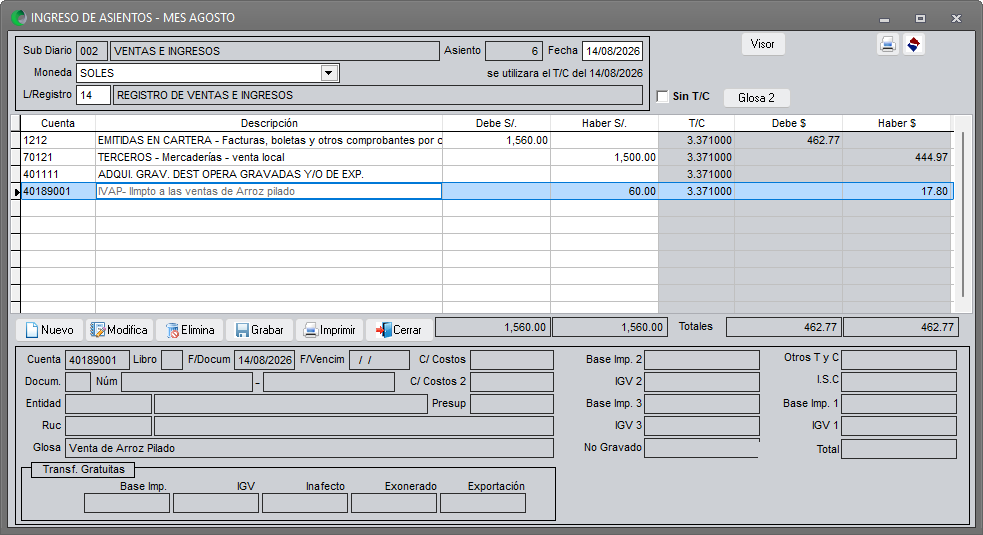Click the red and blue diamond icon

[x=914, y=45]
